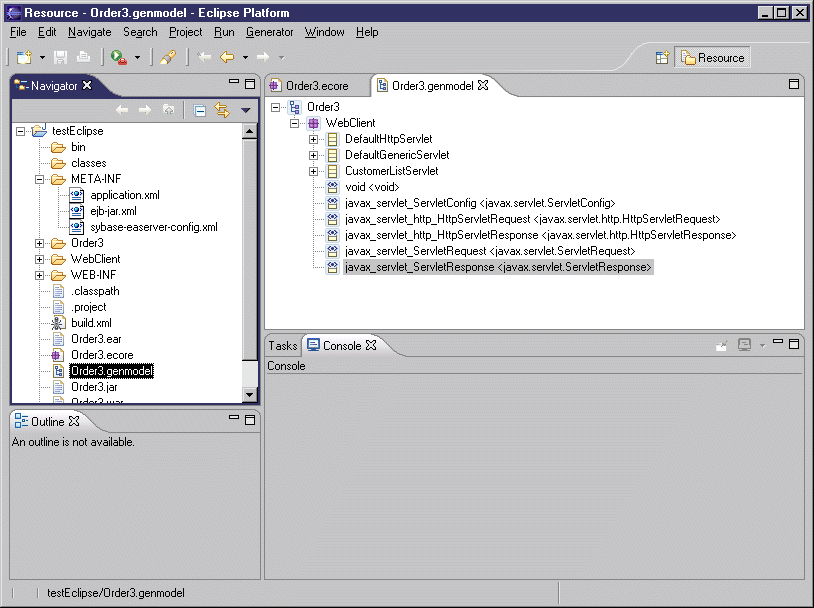Click the External Tools run icon
814x608 pixels.
click(x=119, y=58)
